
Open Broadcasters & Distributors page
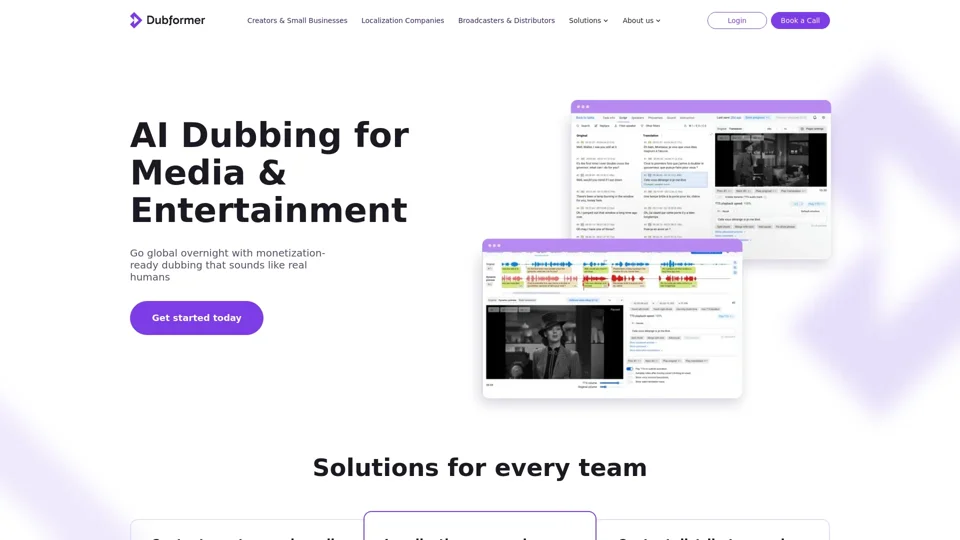[x=506, y=20]
